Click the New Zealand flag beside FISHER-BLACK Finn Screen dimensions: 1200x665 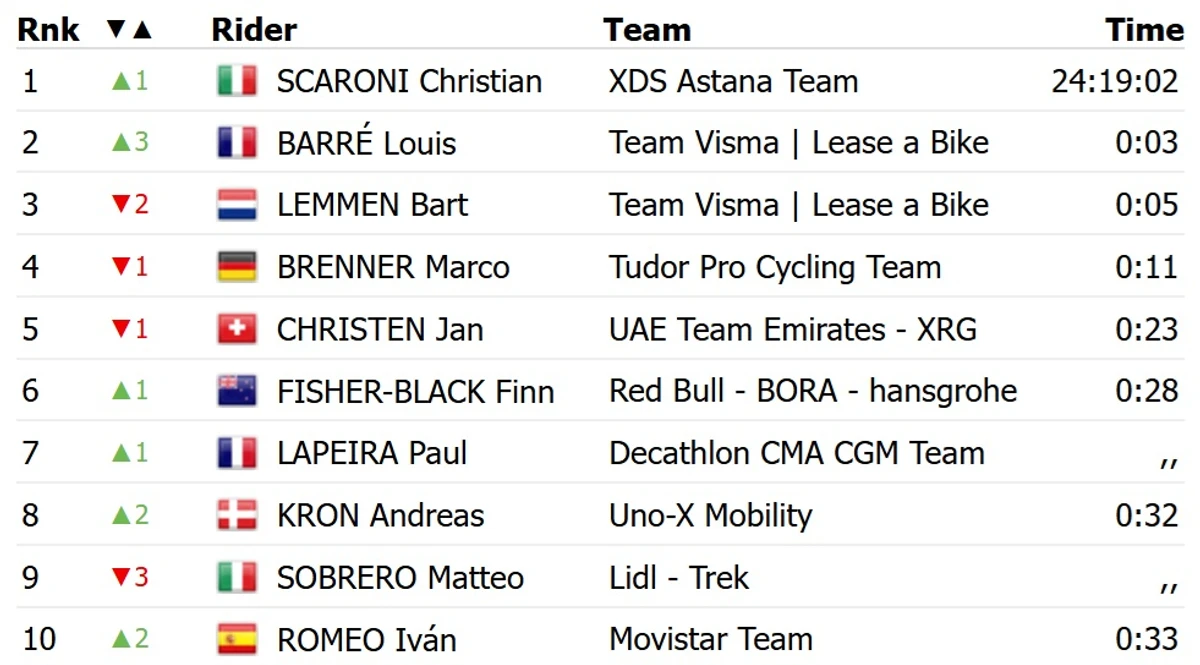[237, 391]
